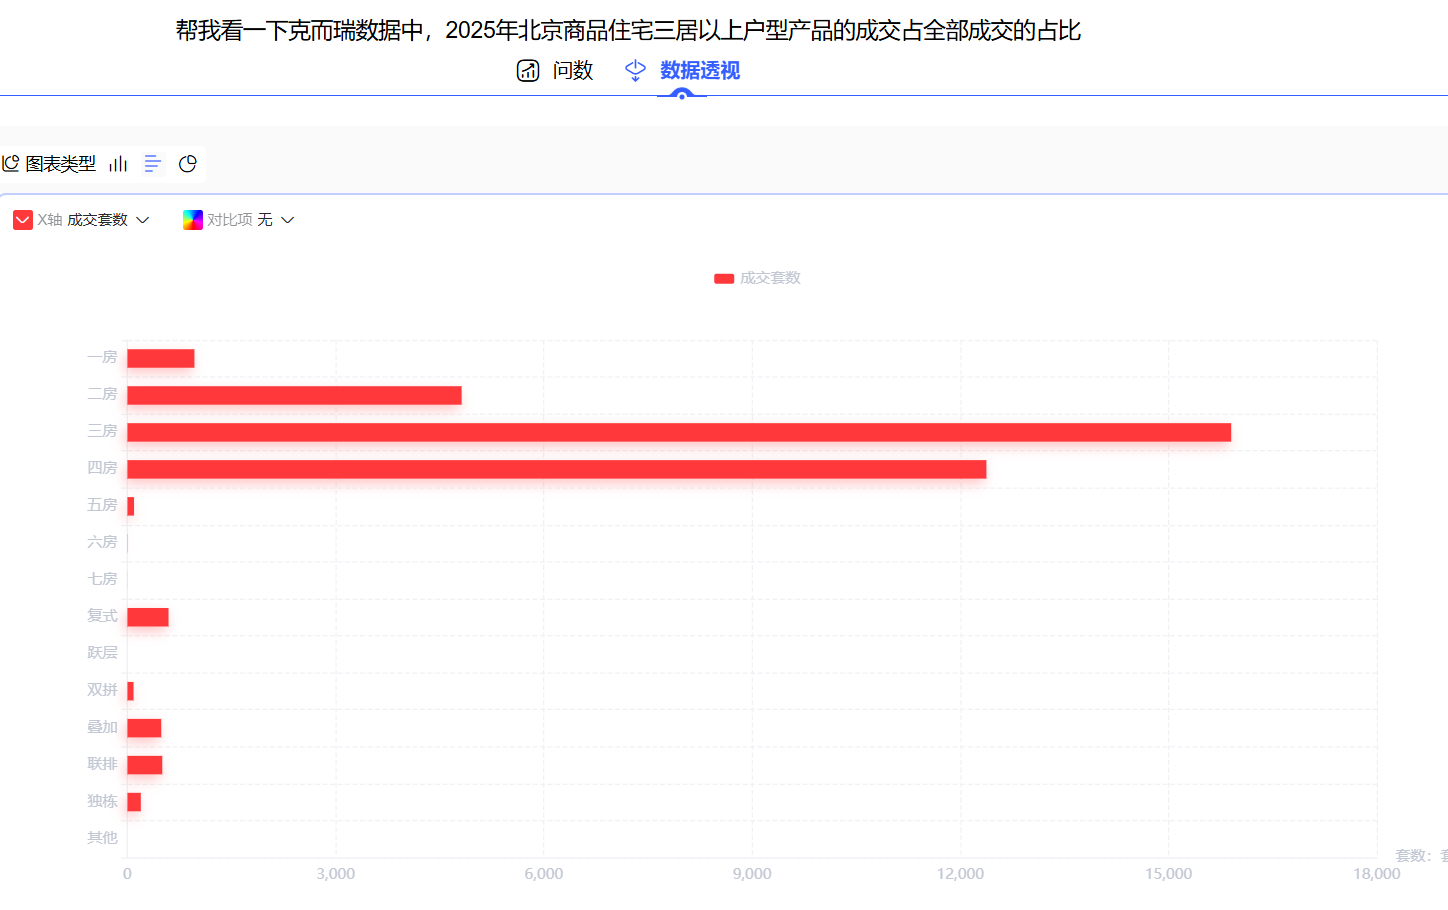1448x910 pixels.
Task: Click the 三房 bar in the chart
Action: click(x=678, y=432)
